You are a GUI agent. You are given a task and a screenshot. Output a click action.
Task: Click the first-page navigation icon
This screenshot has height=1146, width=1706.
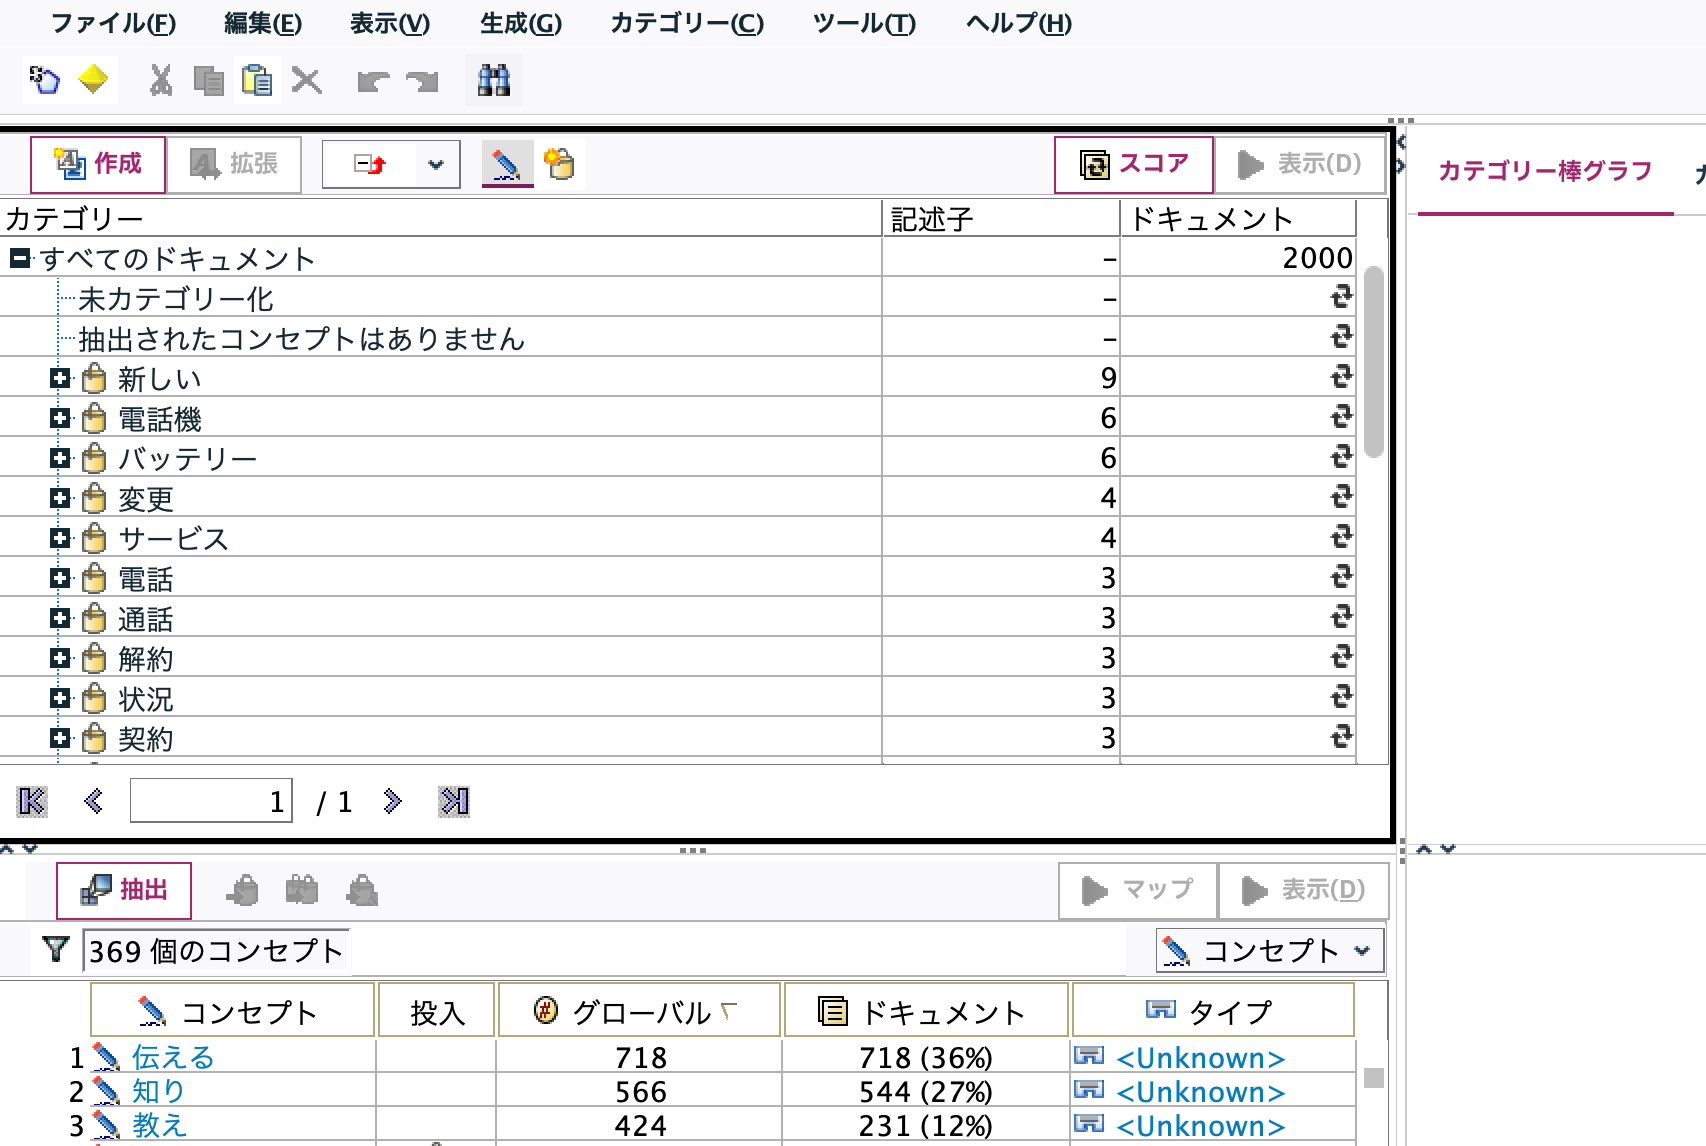coord(31,800)
